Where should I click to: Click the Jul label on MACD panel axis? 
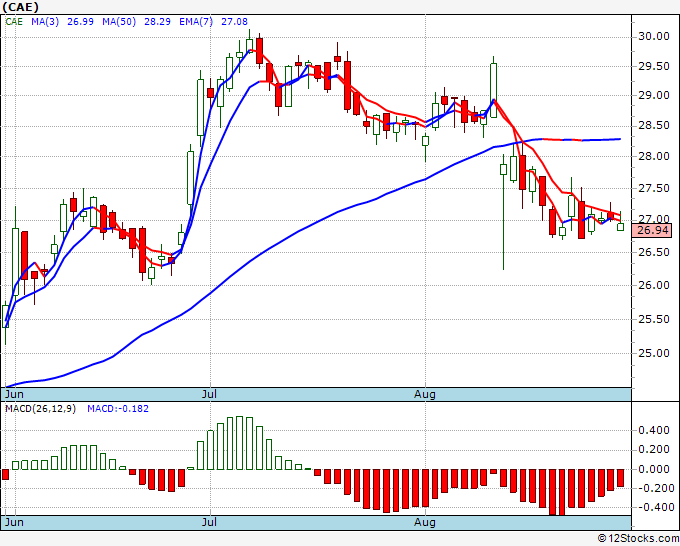pos(209,522)
